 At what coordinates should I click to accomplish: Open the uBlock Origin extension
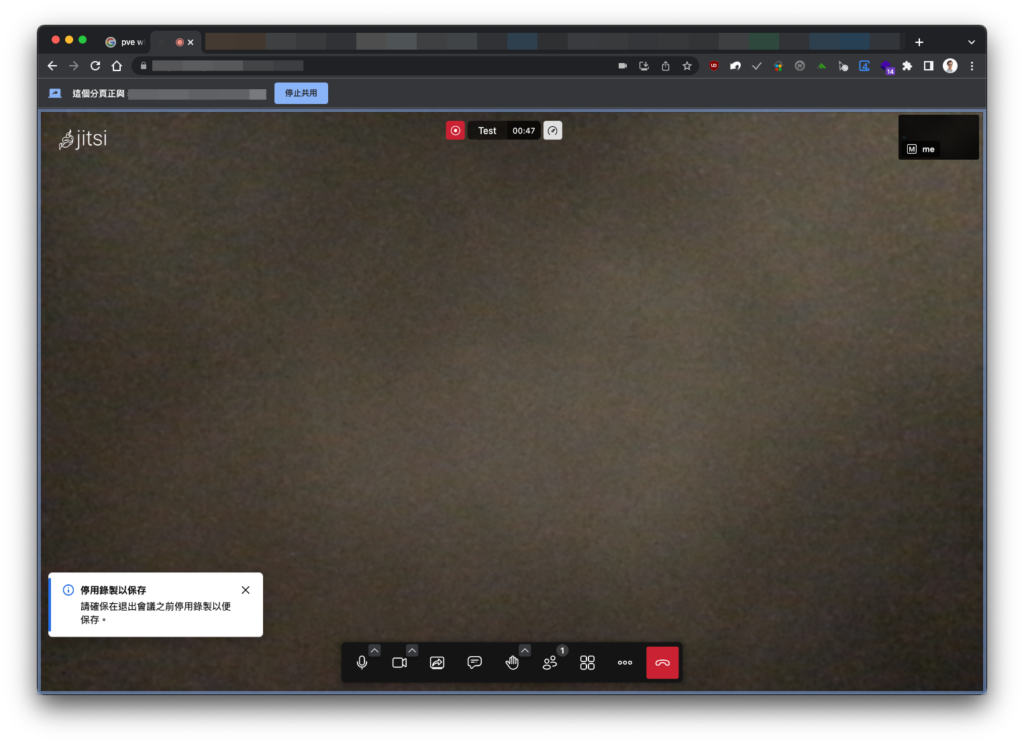tap(714, 66)
